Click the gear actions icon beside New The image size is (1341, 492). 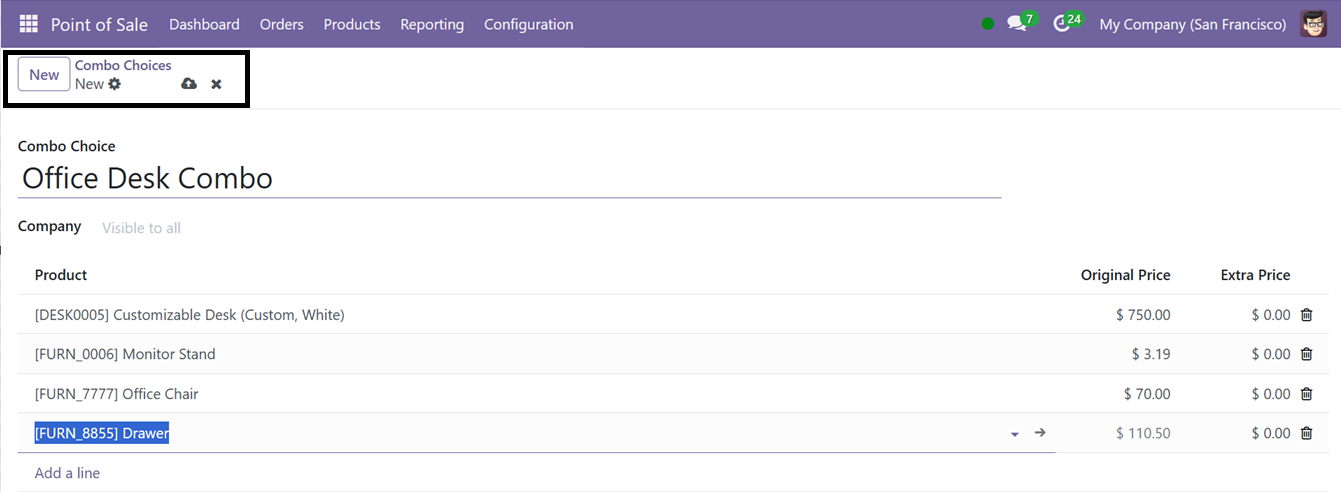(115, 84)
